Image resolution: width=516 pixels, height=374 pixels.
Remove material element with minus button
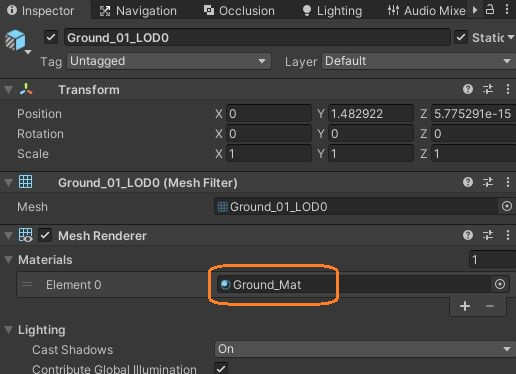pyautogui.click(x=490, y=306)
